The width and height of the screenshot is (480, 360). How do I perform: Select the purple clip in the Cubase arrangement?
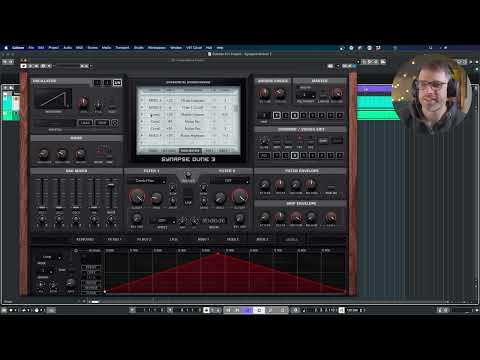(374, 89)
